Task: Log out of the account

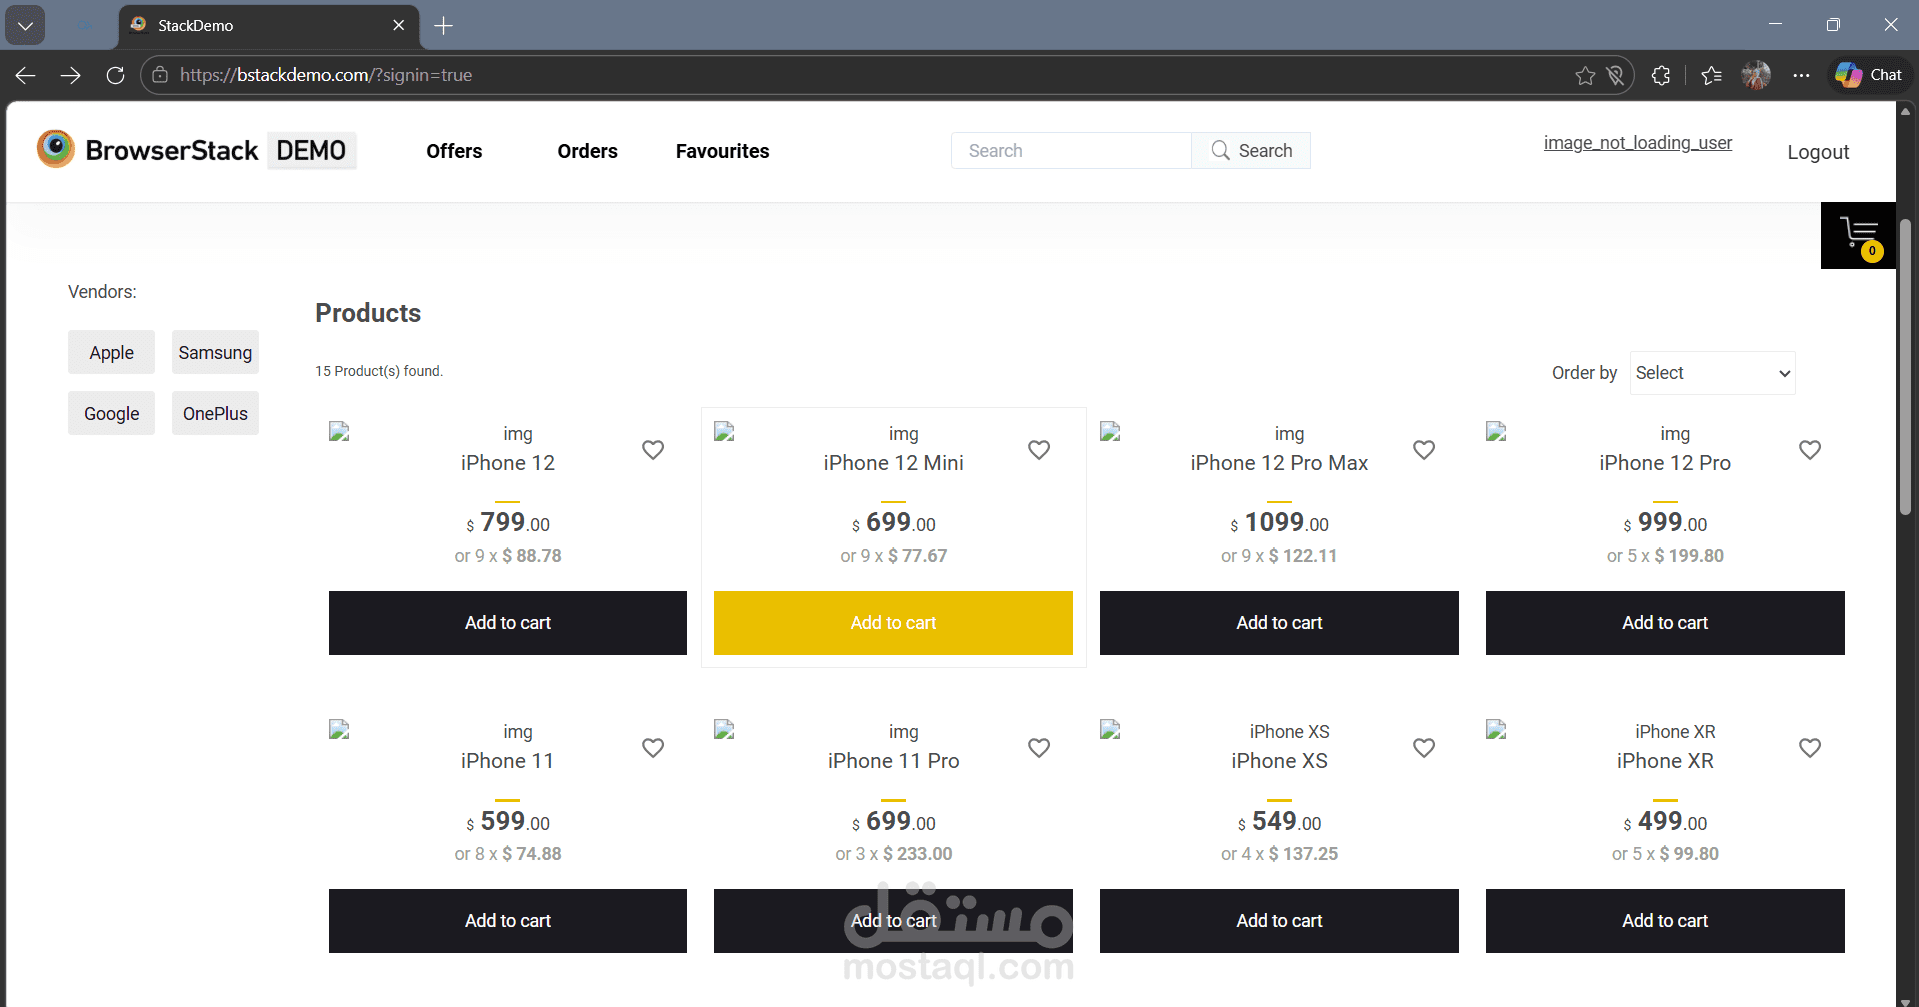Action: click(1817, 151)
